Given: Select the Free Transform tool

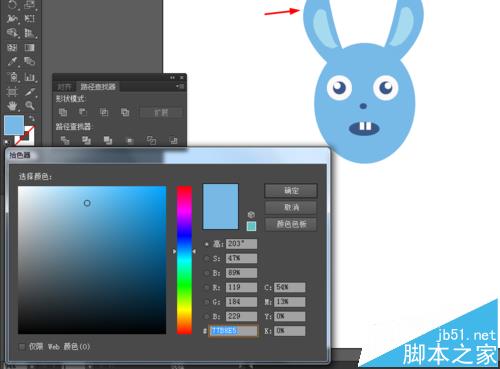Looking at the screenshot, I should click(x=30, y=18).
